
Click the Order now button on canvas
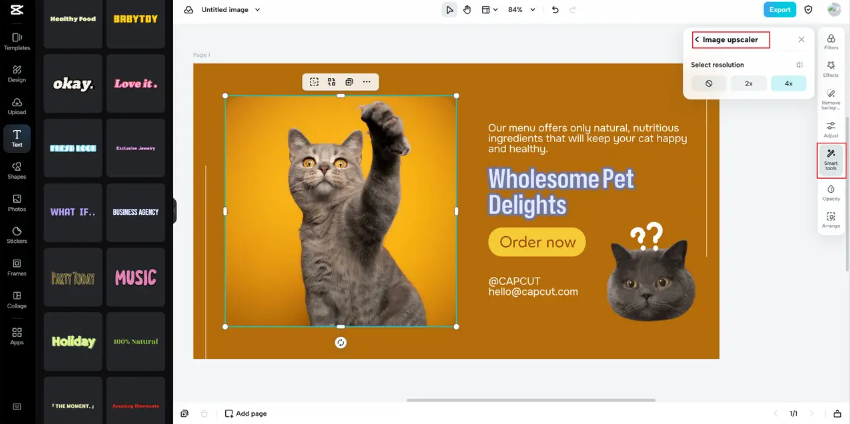click(x=537, y=242)
